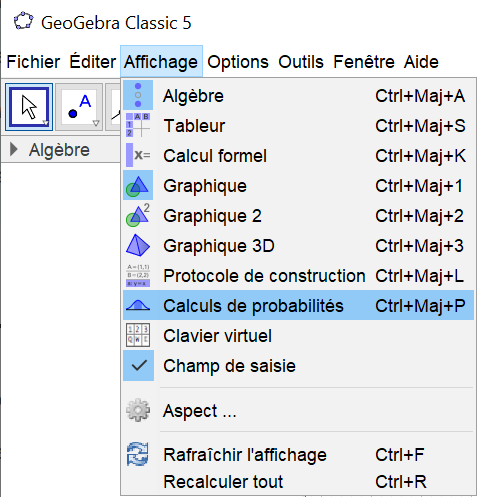Select the Point tool
This screenshot has height=497, width=477.
tap(79, 107)
